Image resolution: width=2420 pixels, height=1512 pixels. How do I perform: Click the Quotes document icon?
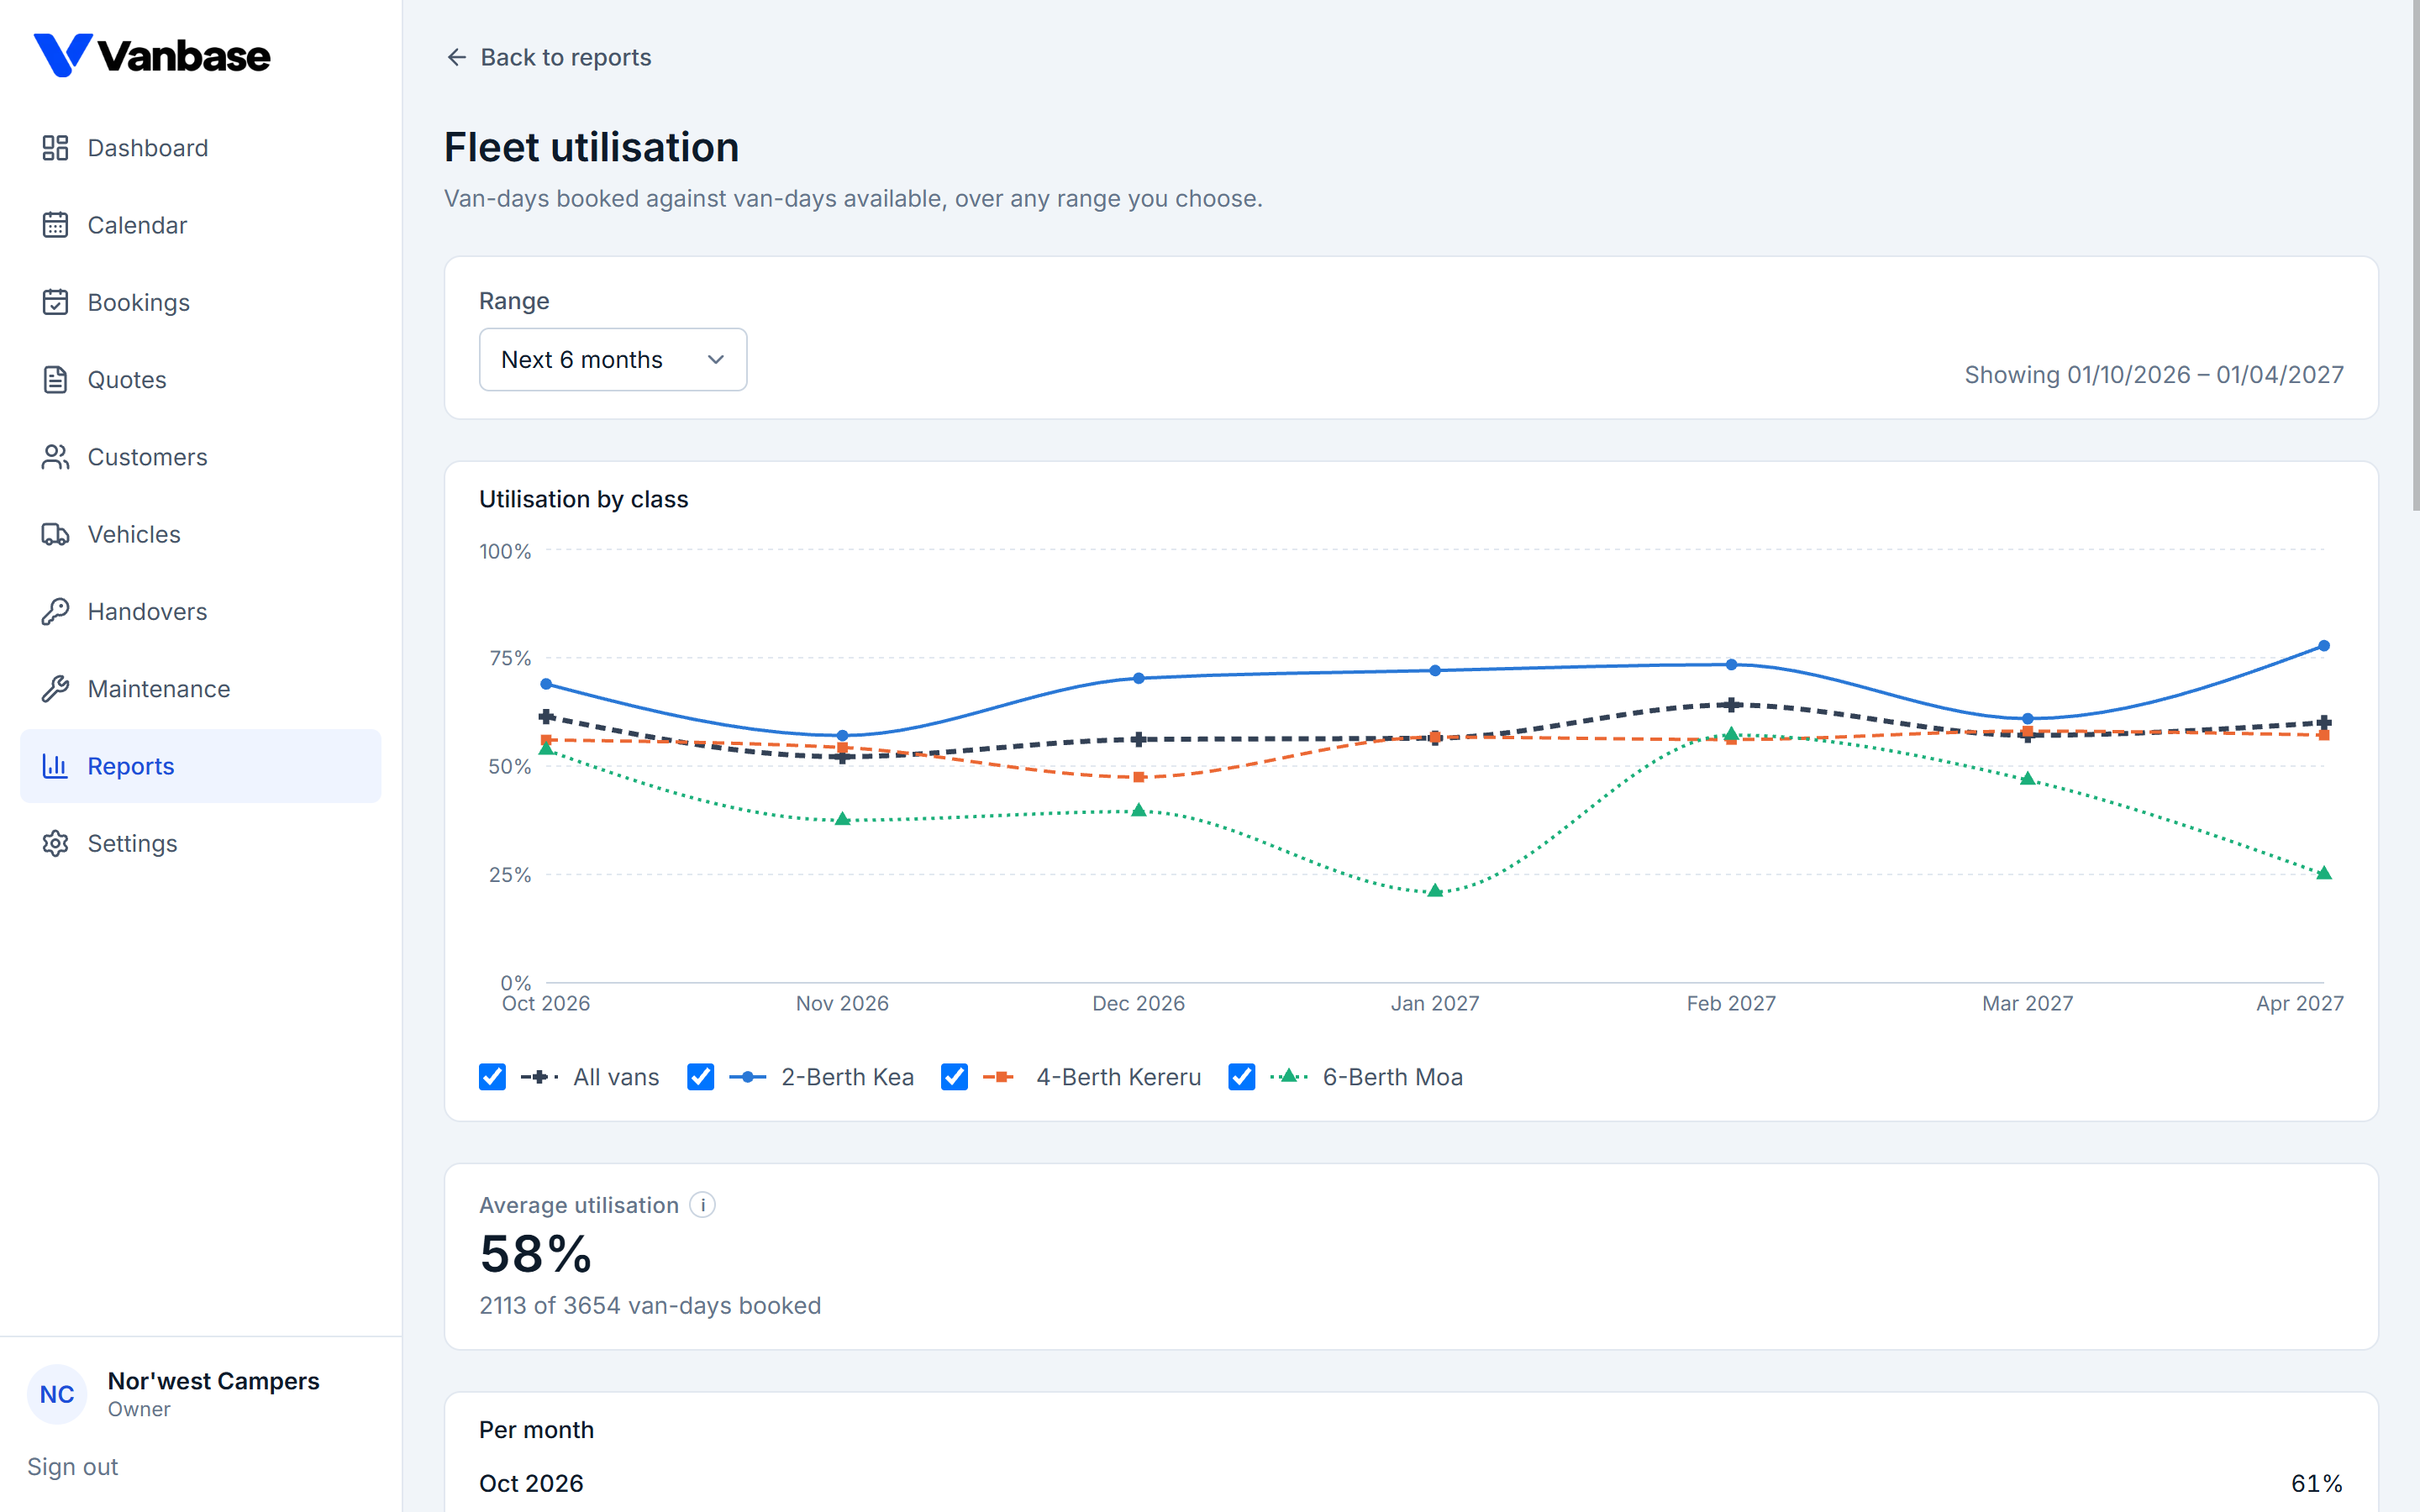[55, 380]
